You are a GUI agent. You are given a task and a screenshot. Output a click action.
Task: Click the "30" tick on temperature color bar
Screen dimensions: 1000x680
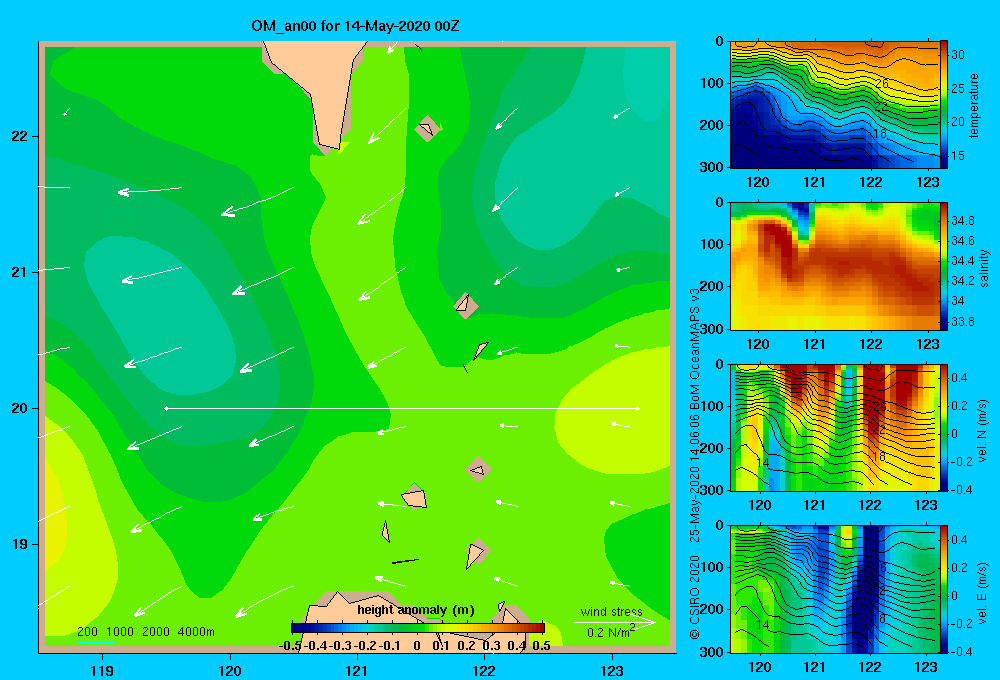pyautogui.click(x=958, y=55)
